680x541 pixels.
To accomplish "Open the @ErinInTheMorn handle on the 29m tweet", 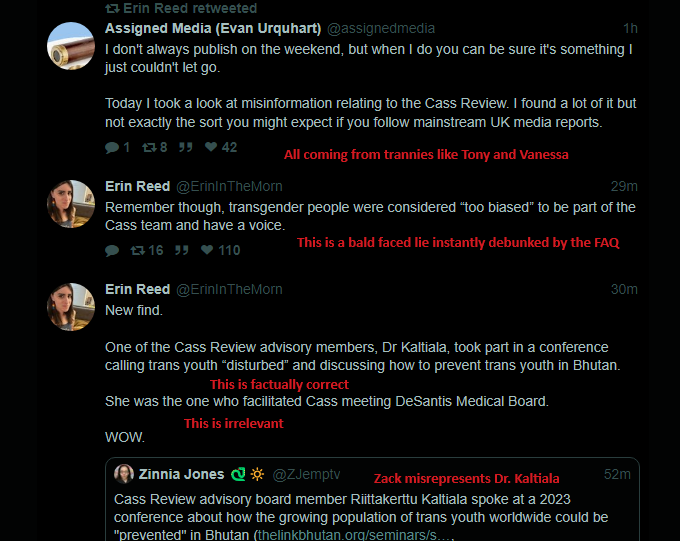I will [x=229, y=186].
